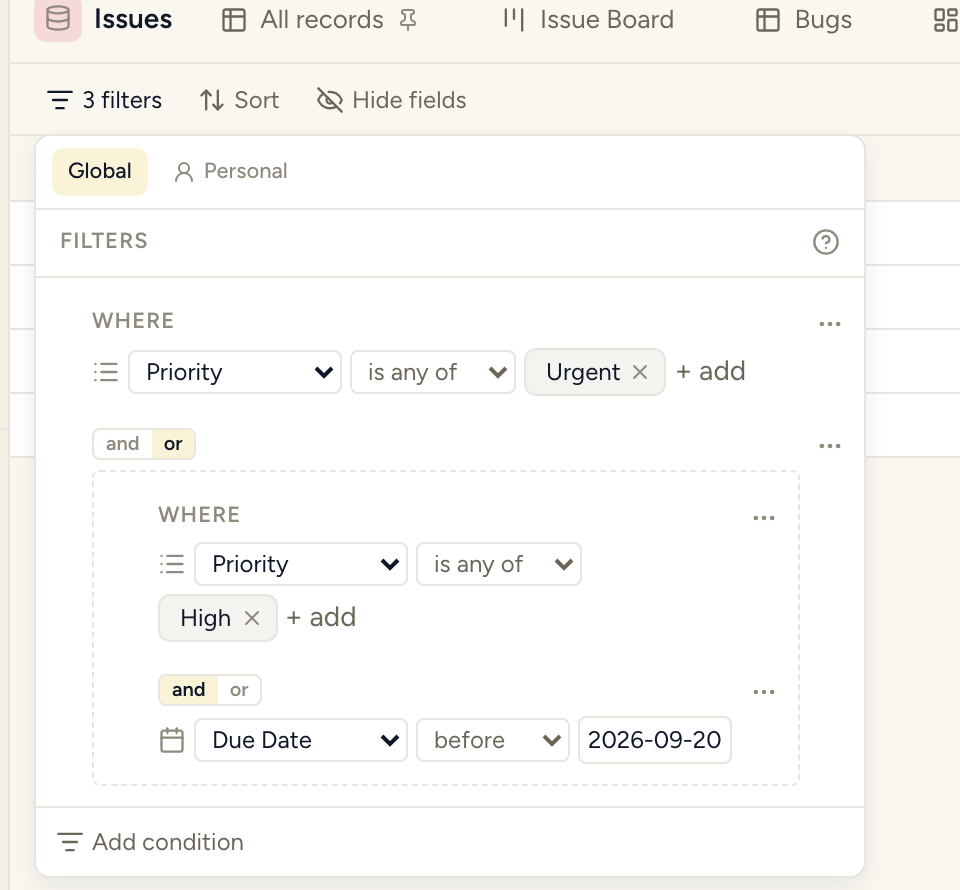
Task: Open the top WHERE group ellipsis menu
Action: click(x=830, y=323)
